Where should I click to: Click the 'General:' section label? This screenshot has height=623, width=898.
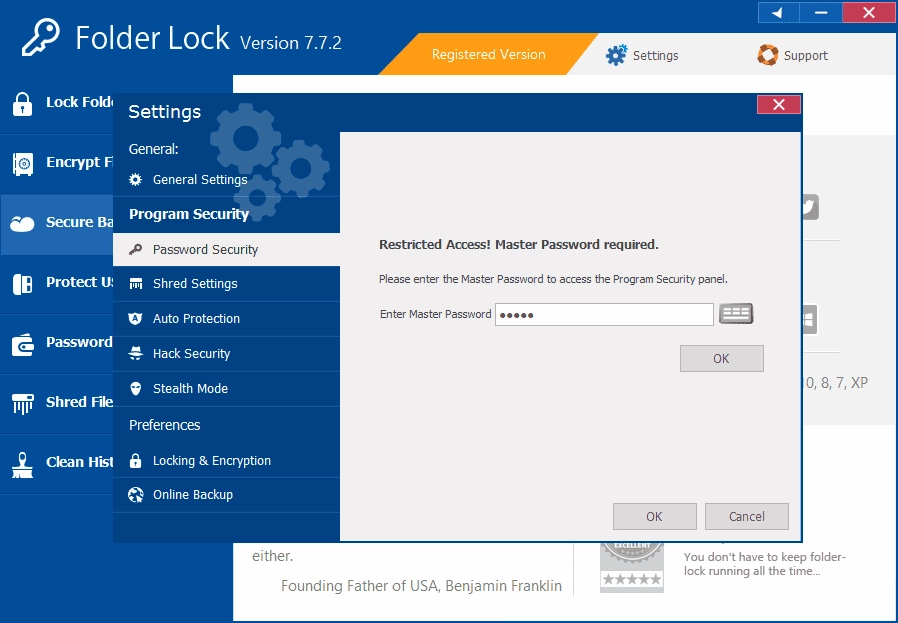tap(153, 149)
